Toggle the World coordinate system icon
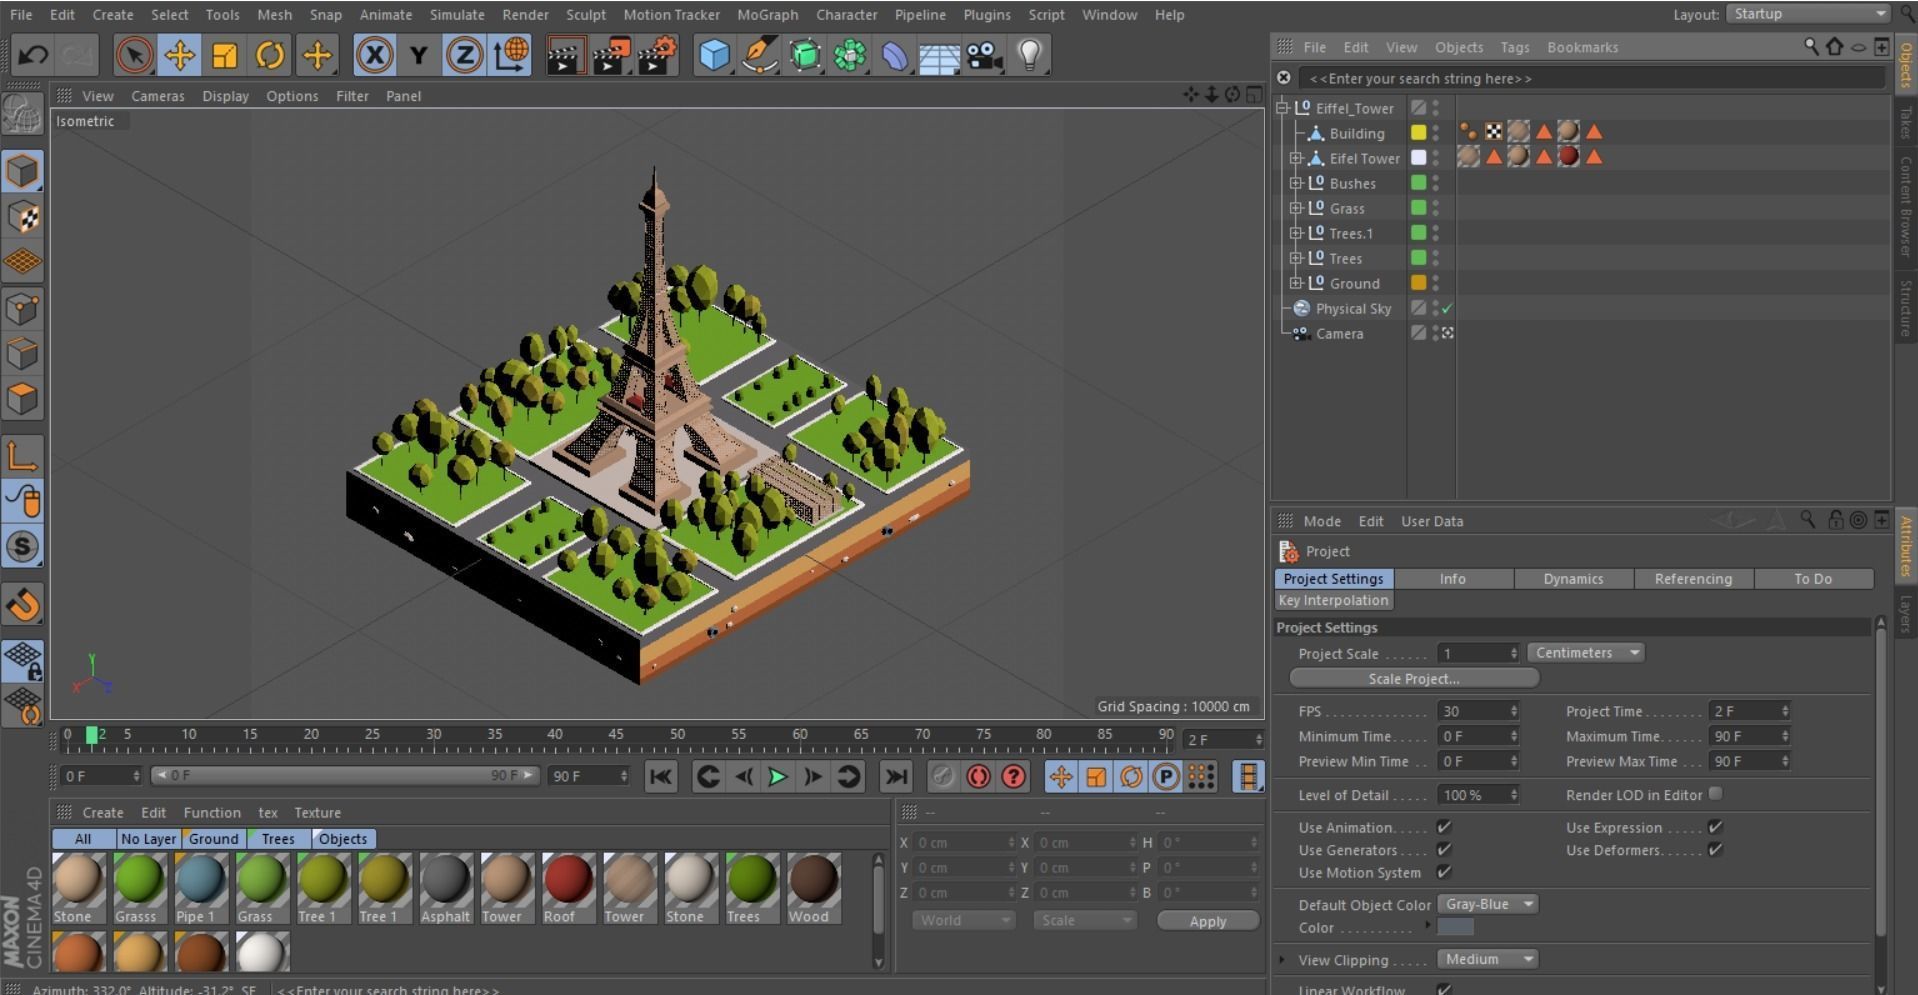 coord(510,55)
